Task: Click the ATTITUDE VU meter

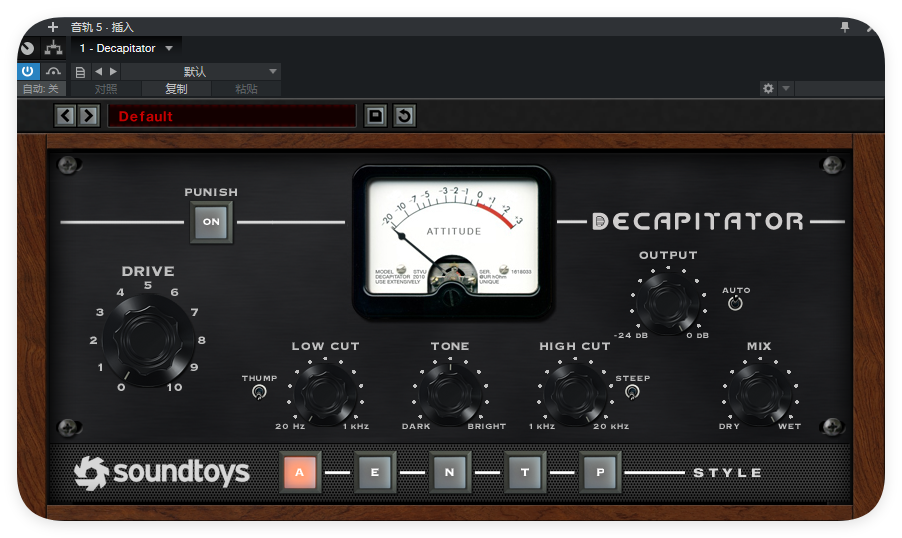Action: pyautogui.click(x=453, y=242)
